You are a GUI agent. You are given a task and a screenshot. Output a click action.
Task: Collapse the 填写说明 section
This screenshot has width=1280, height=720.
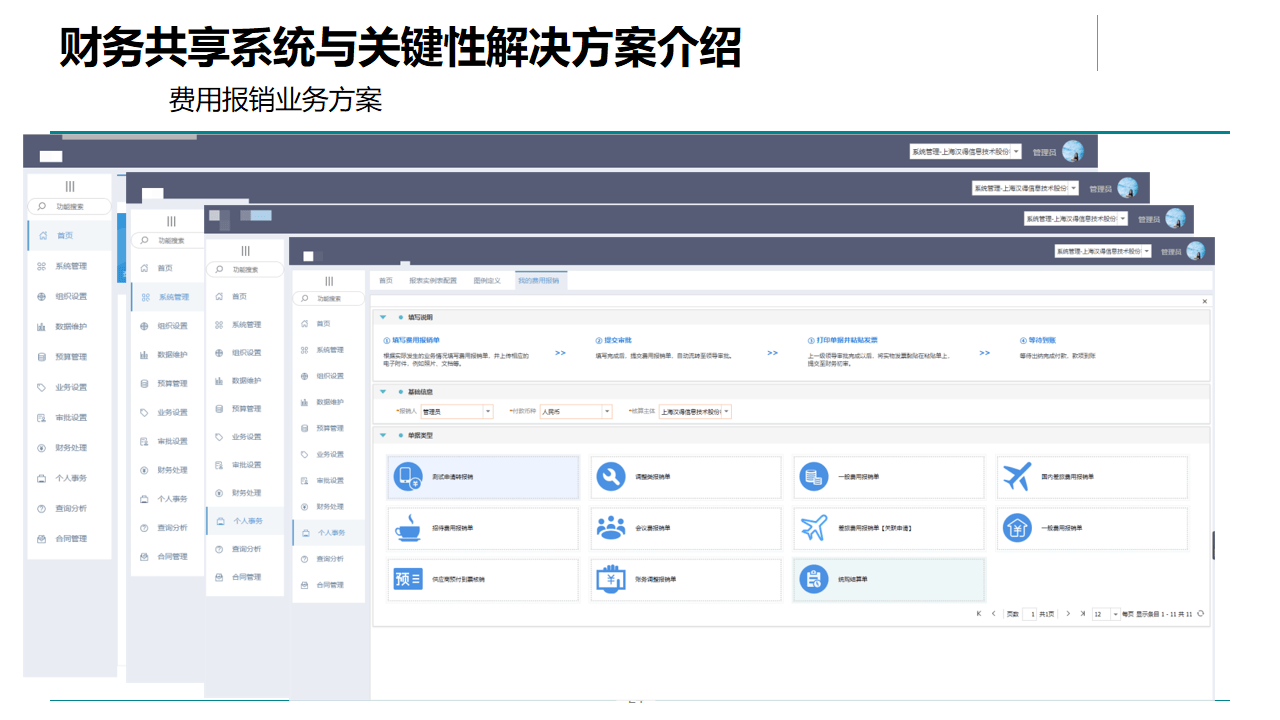pyautogui.click(x=384, y=317)
